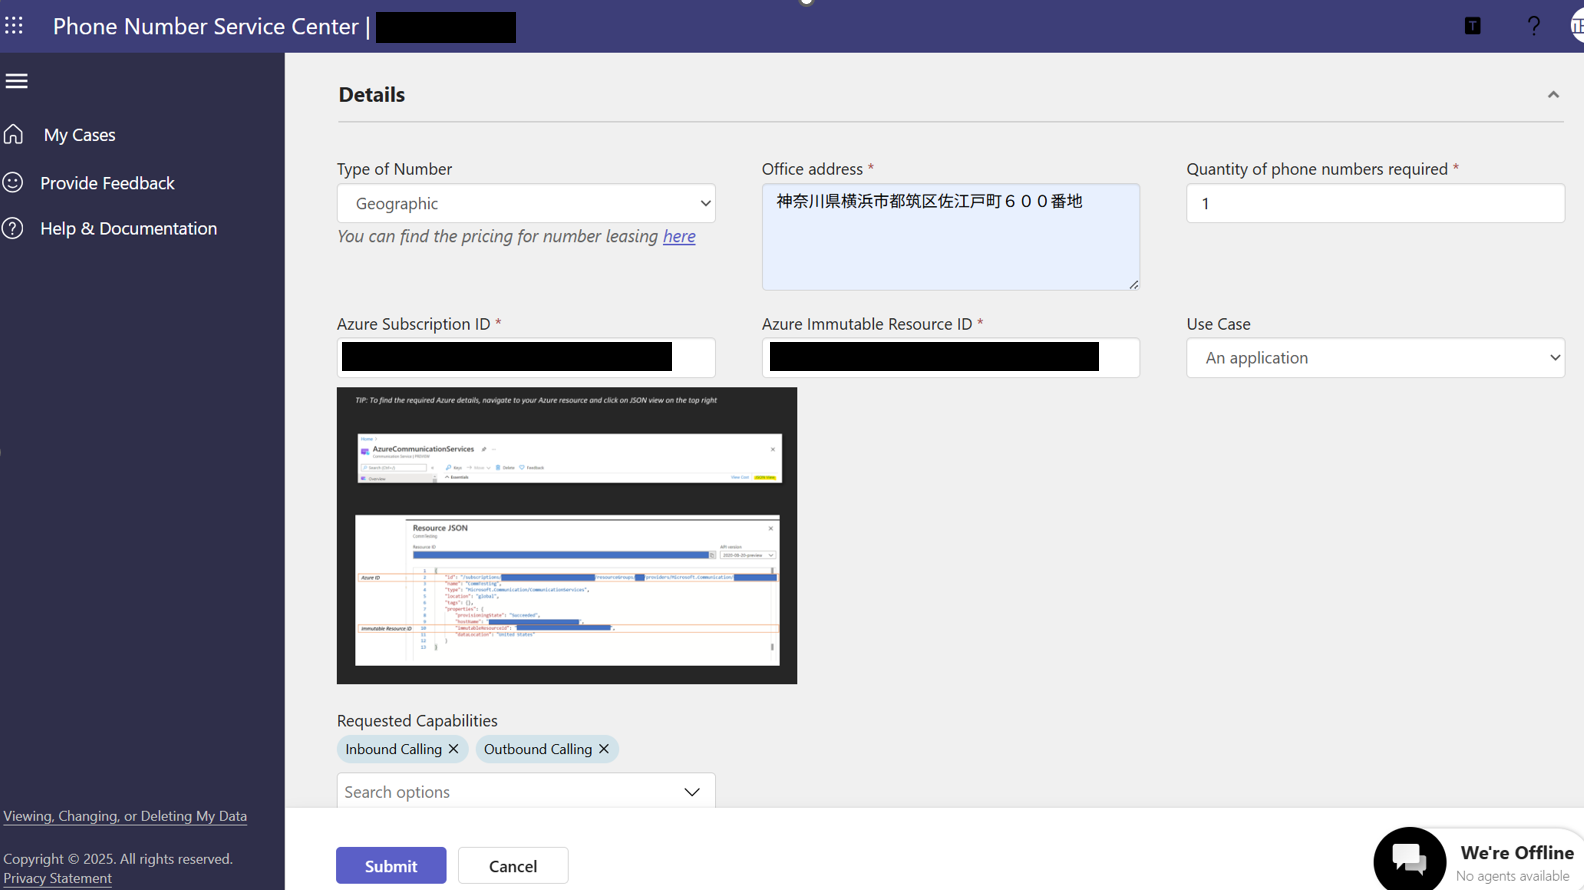Open the help question mark in header
Viewport: 1584px width, 890px height.
click(1533, 26)
